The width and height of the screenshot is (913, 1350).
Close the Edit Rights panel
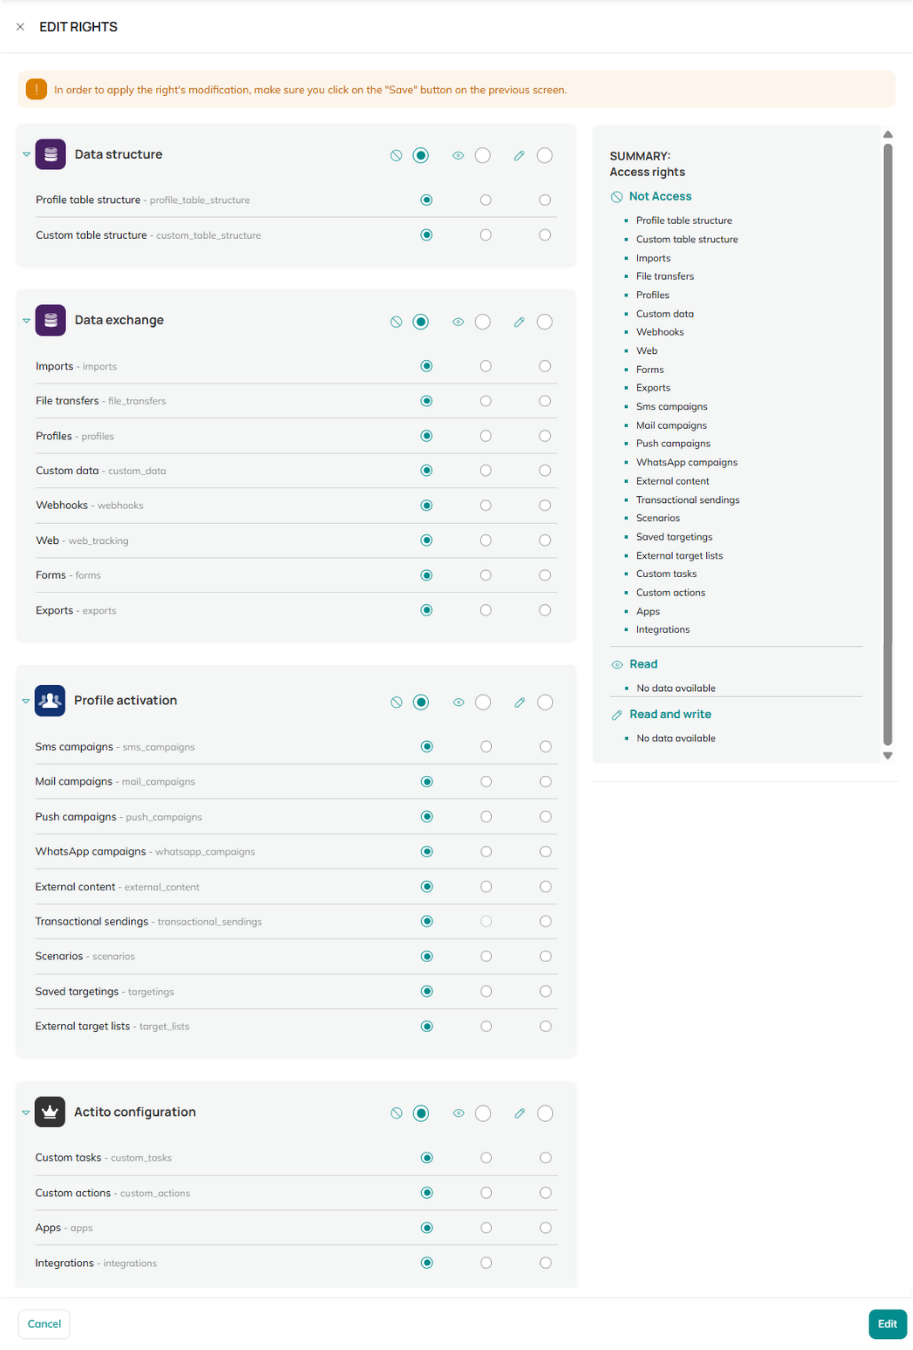click(x=20, y=27)
